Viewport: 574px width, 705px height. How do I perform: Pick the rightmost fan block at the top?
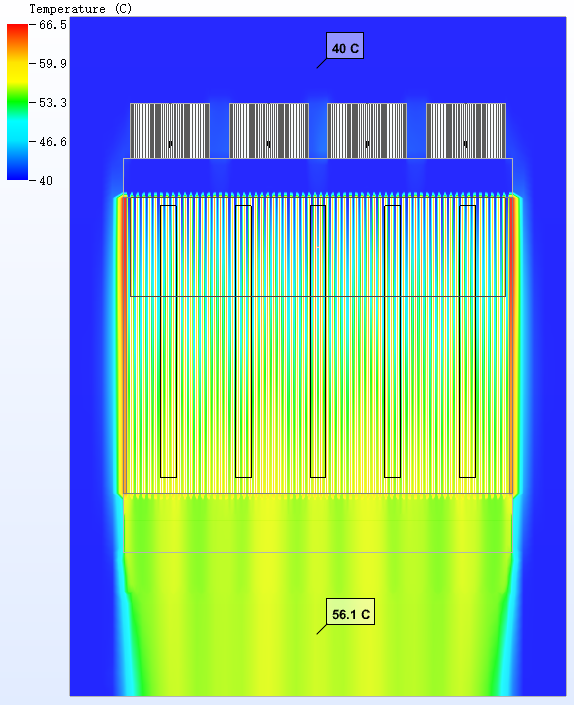(466, 131)
